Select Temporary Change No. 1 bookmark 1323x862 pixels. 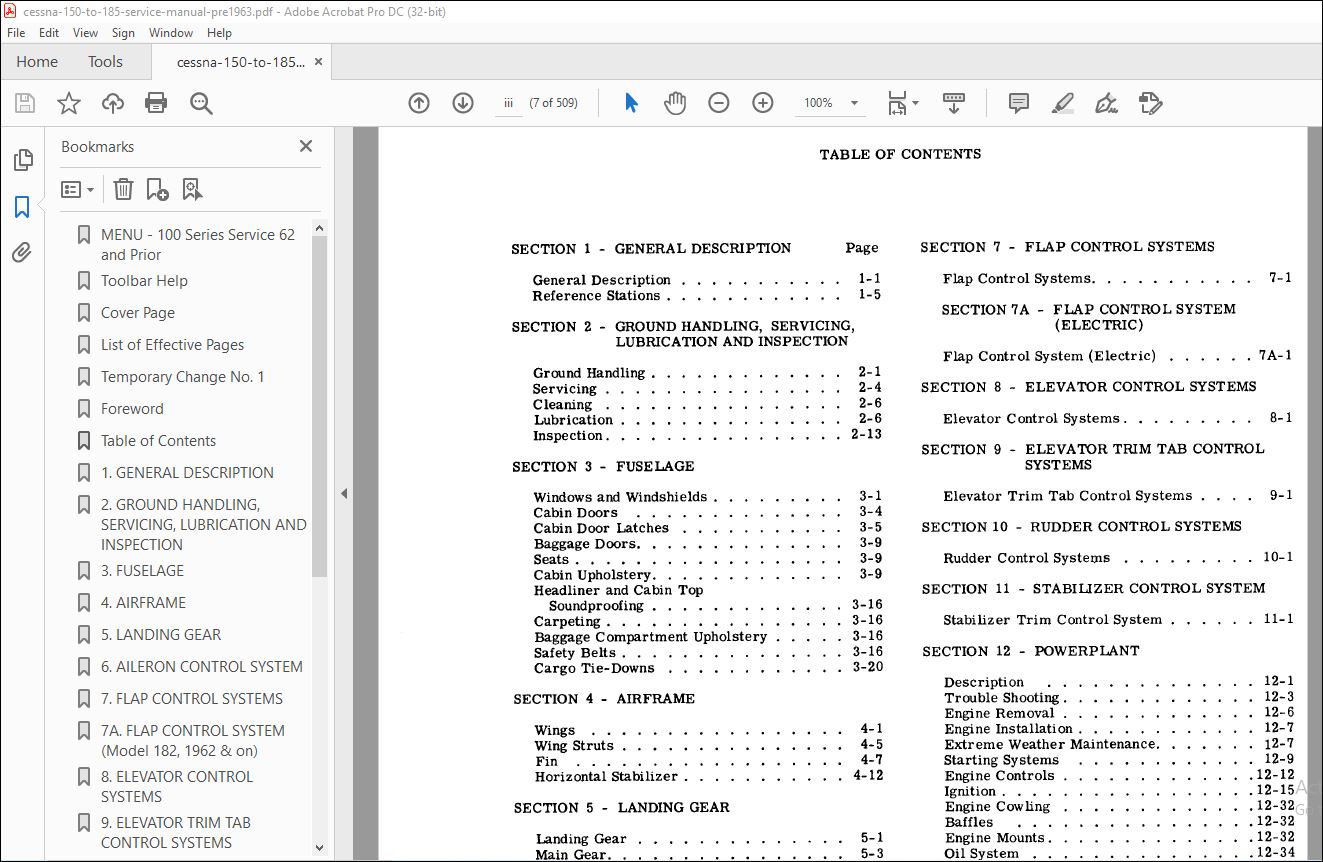tap(183, 377)
